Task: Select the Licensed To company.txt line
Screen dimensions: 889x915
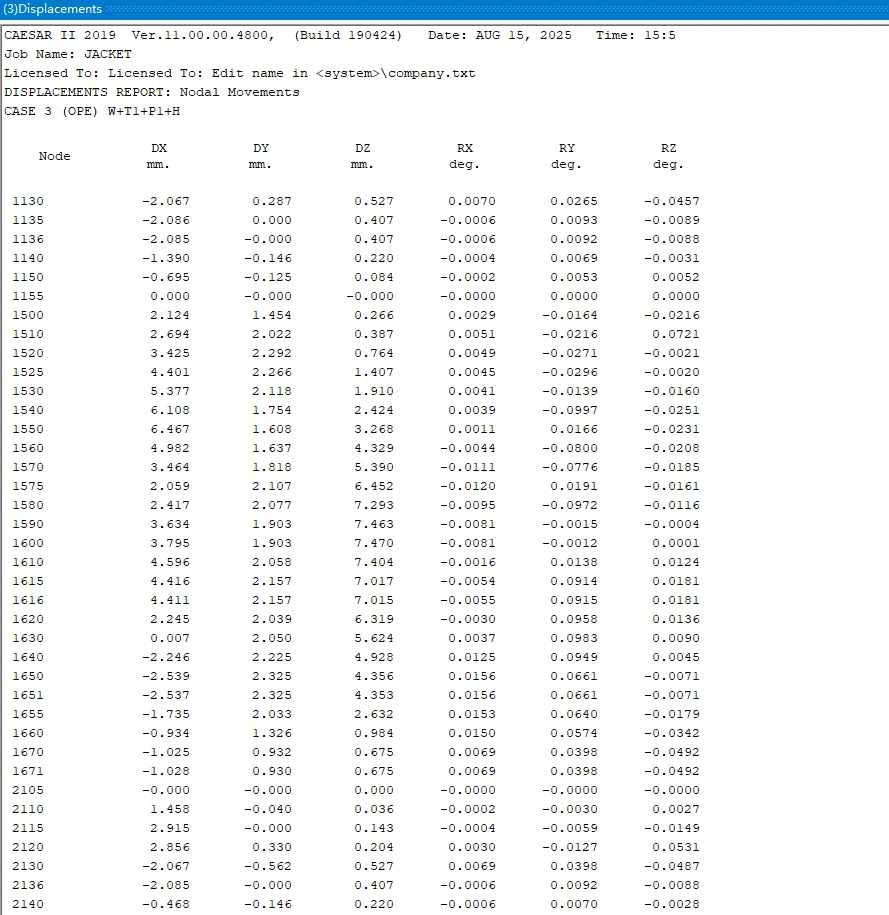Action: [239, 74]
